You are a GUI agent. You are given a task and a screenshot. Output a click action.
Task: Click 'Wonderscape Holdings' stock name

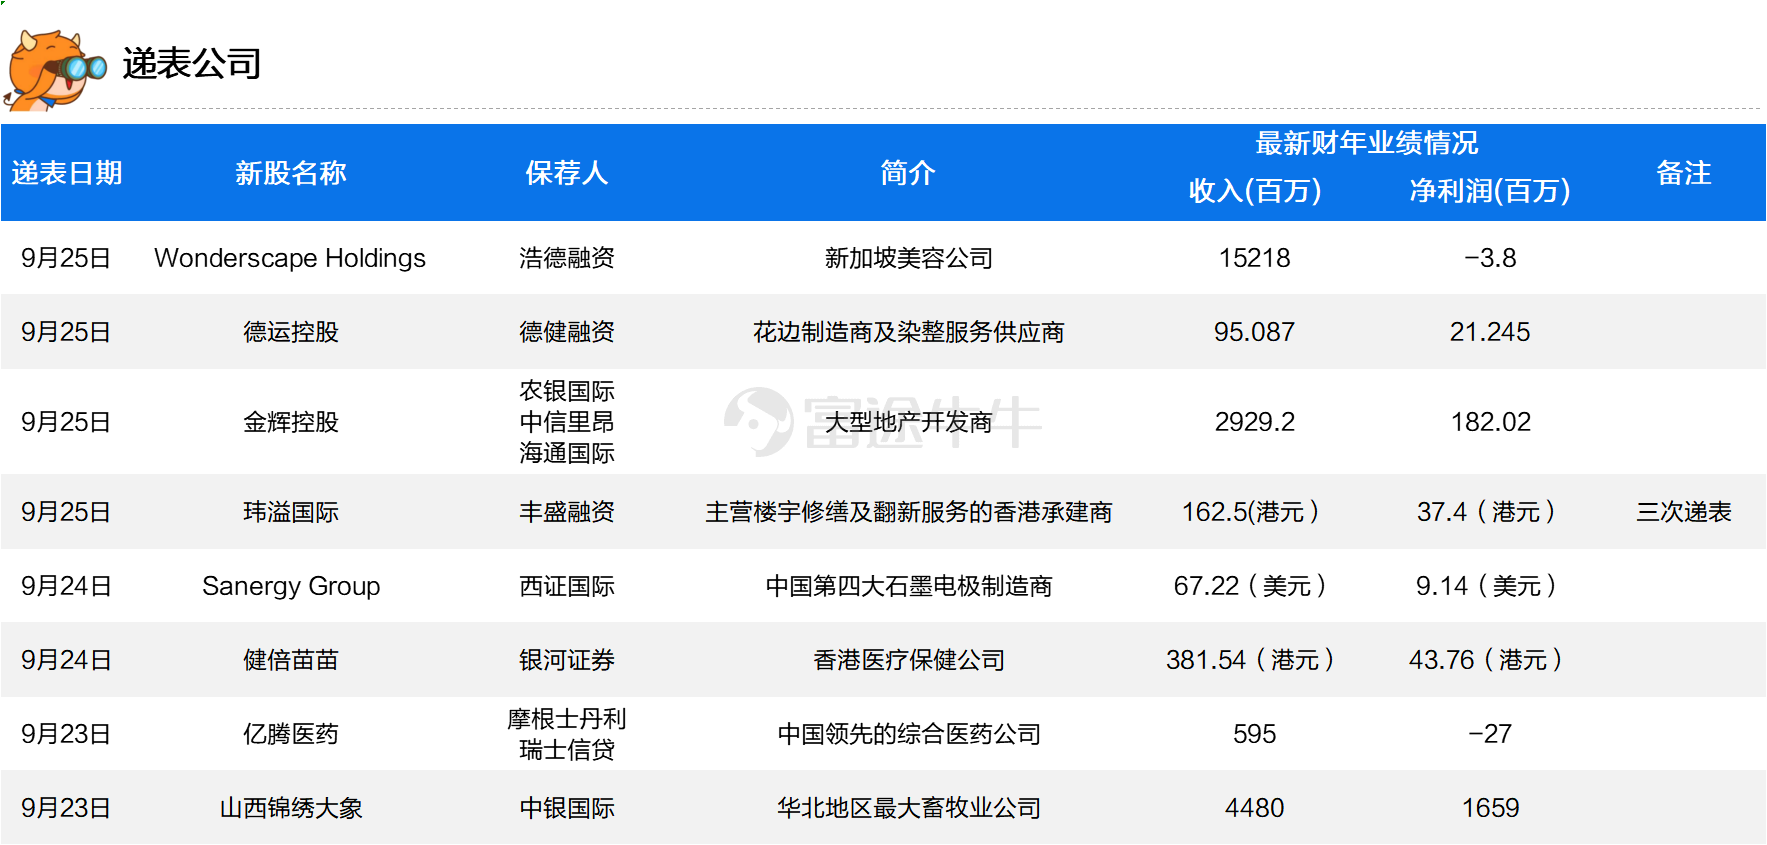click(x=290, y=258)
